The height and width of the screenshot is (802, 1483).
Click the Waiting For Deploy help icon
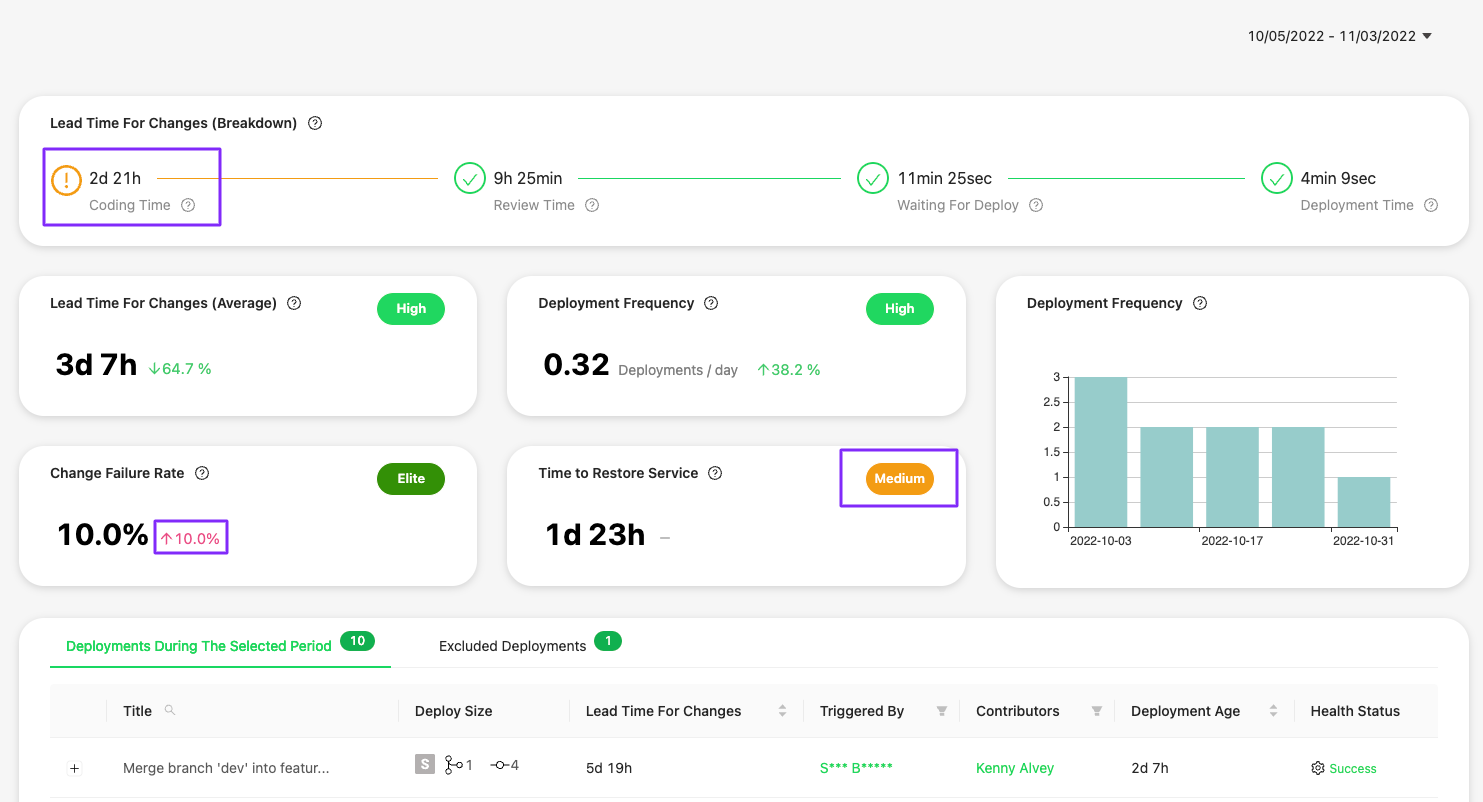[1036, 205]
